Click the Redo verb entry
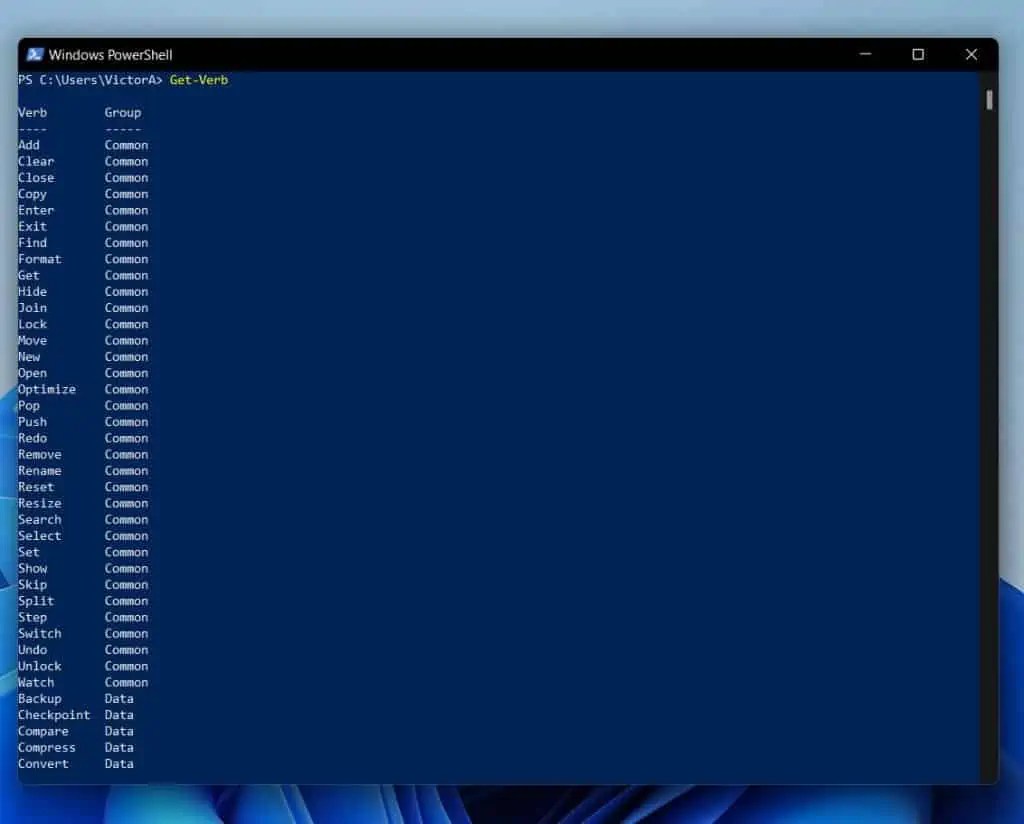Viewport: 1024px width, 824px height. coord(32,439)
